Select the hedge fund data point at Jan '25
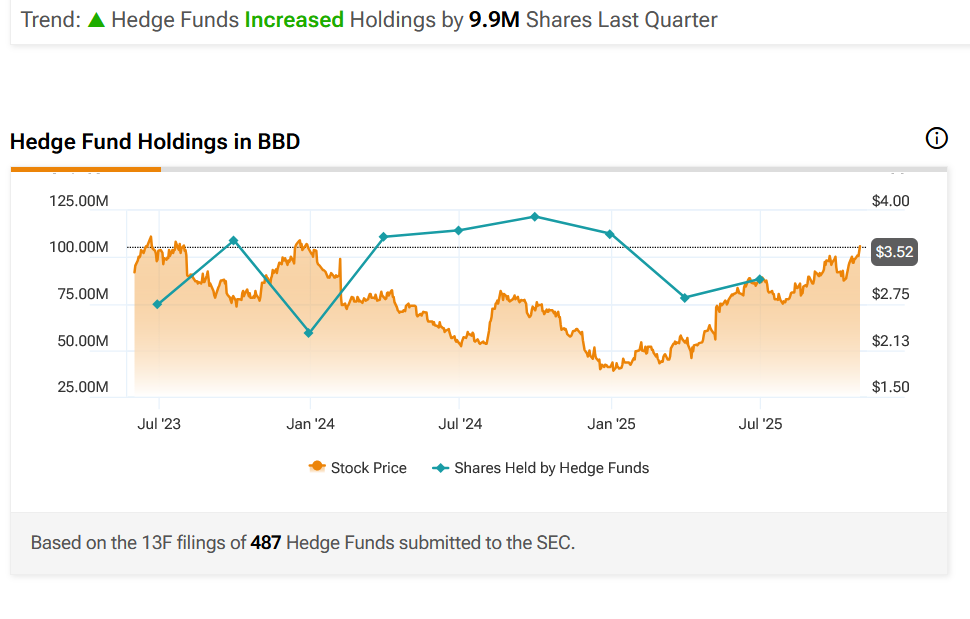The height and width of the screenshot is (619, 970). point(610,234)
